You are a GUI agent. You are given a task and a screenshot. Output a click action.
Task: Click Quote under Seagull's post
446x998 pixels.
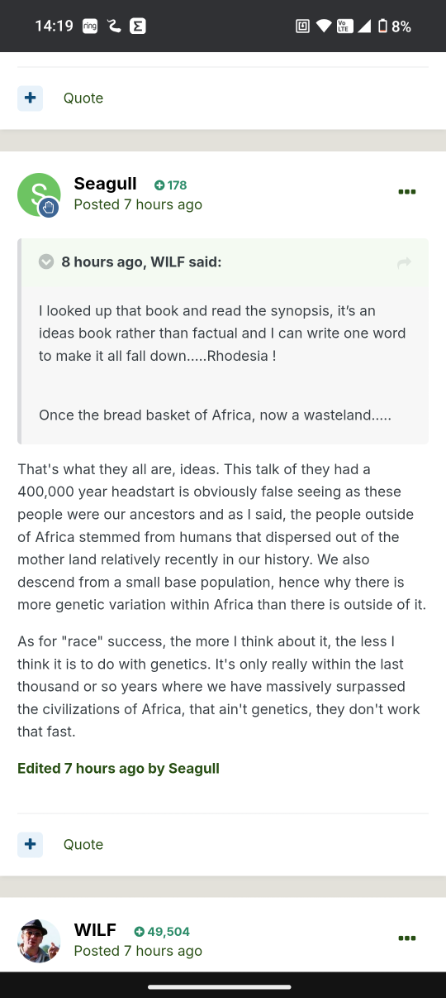83,845
